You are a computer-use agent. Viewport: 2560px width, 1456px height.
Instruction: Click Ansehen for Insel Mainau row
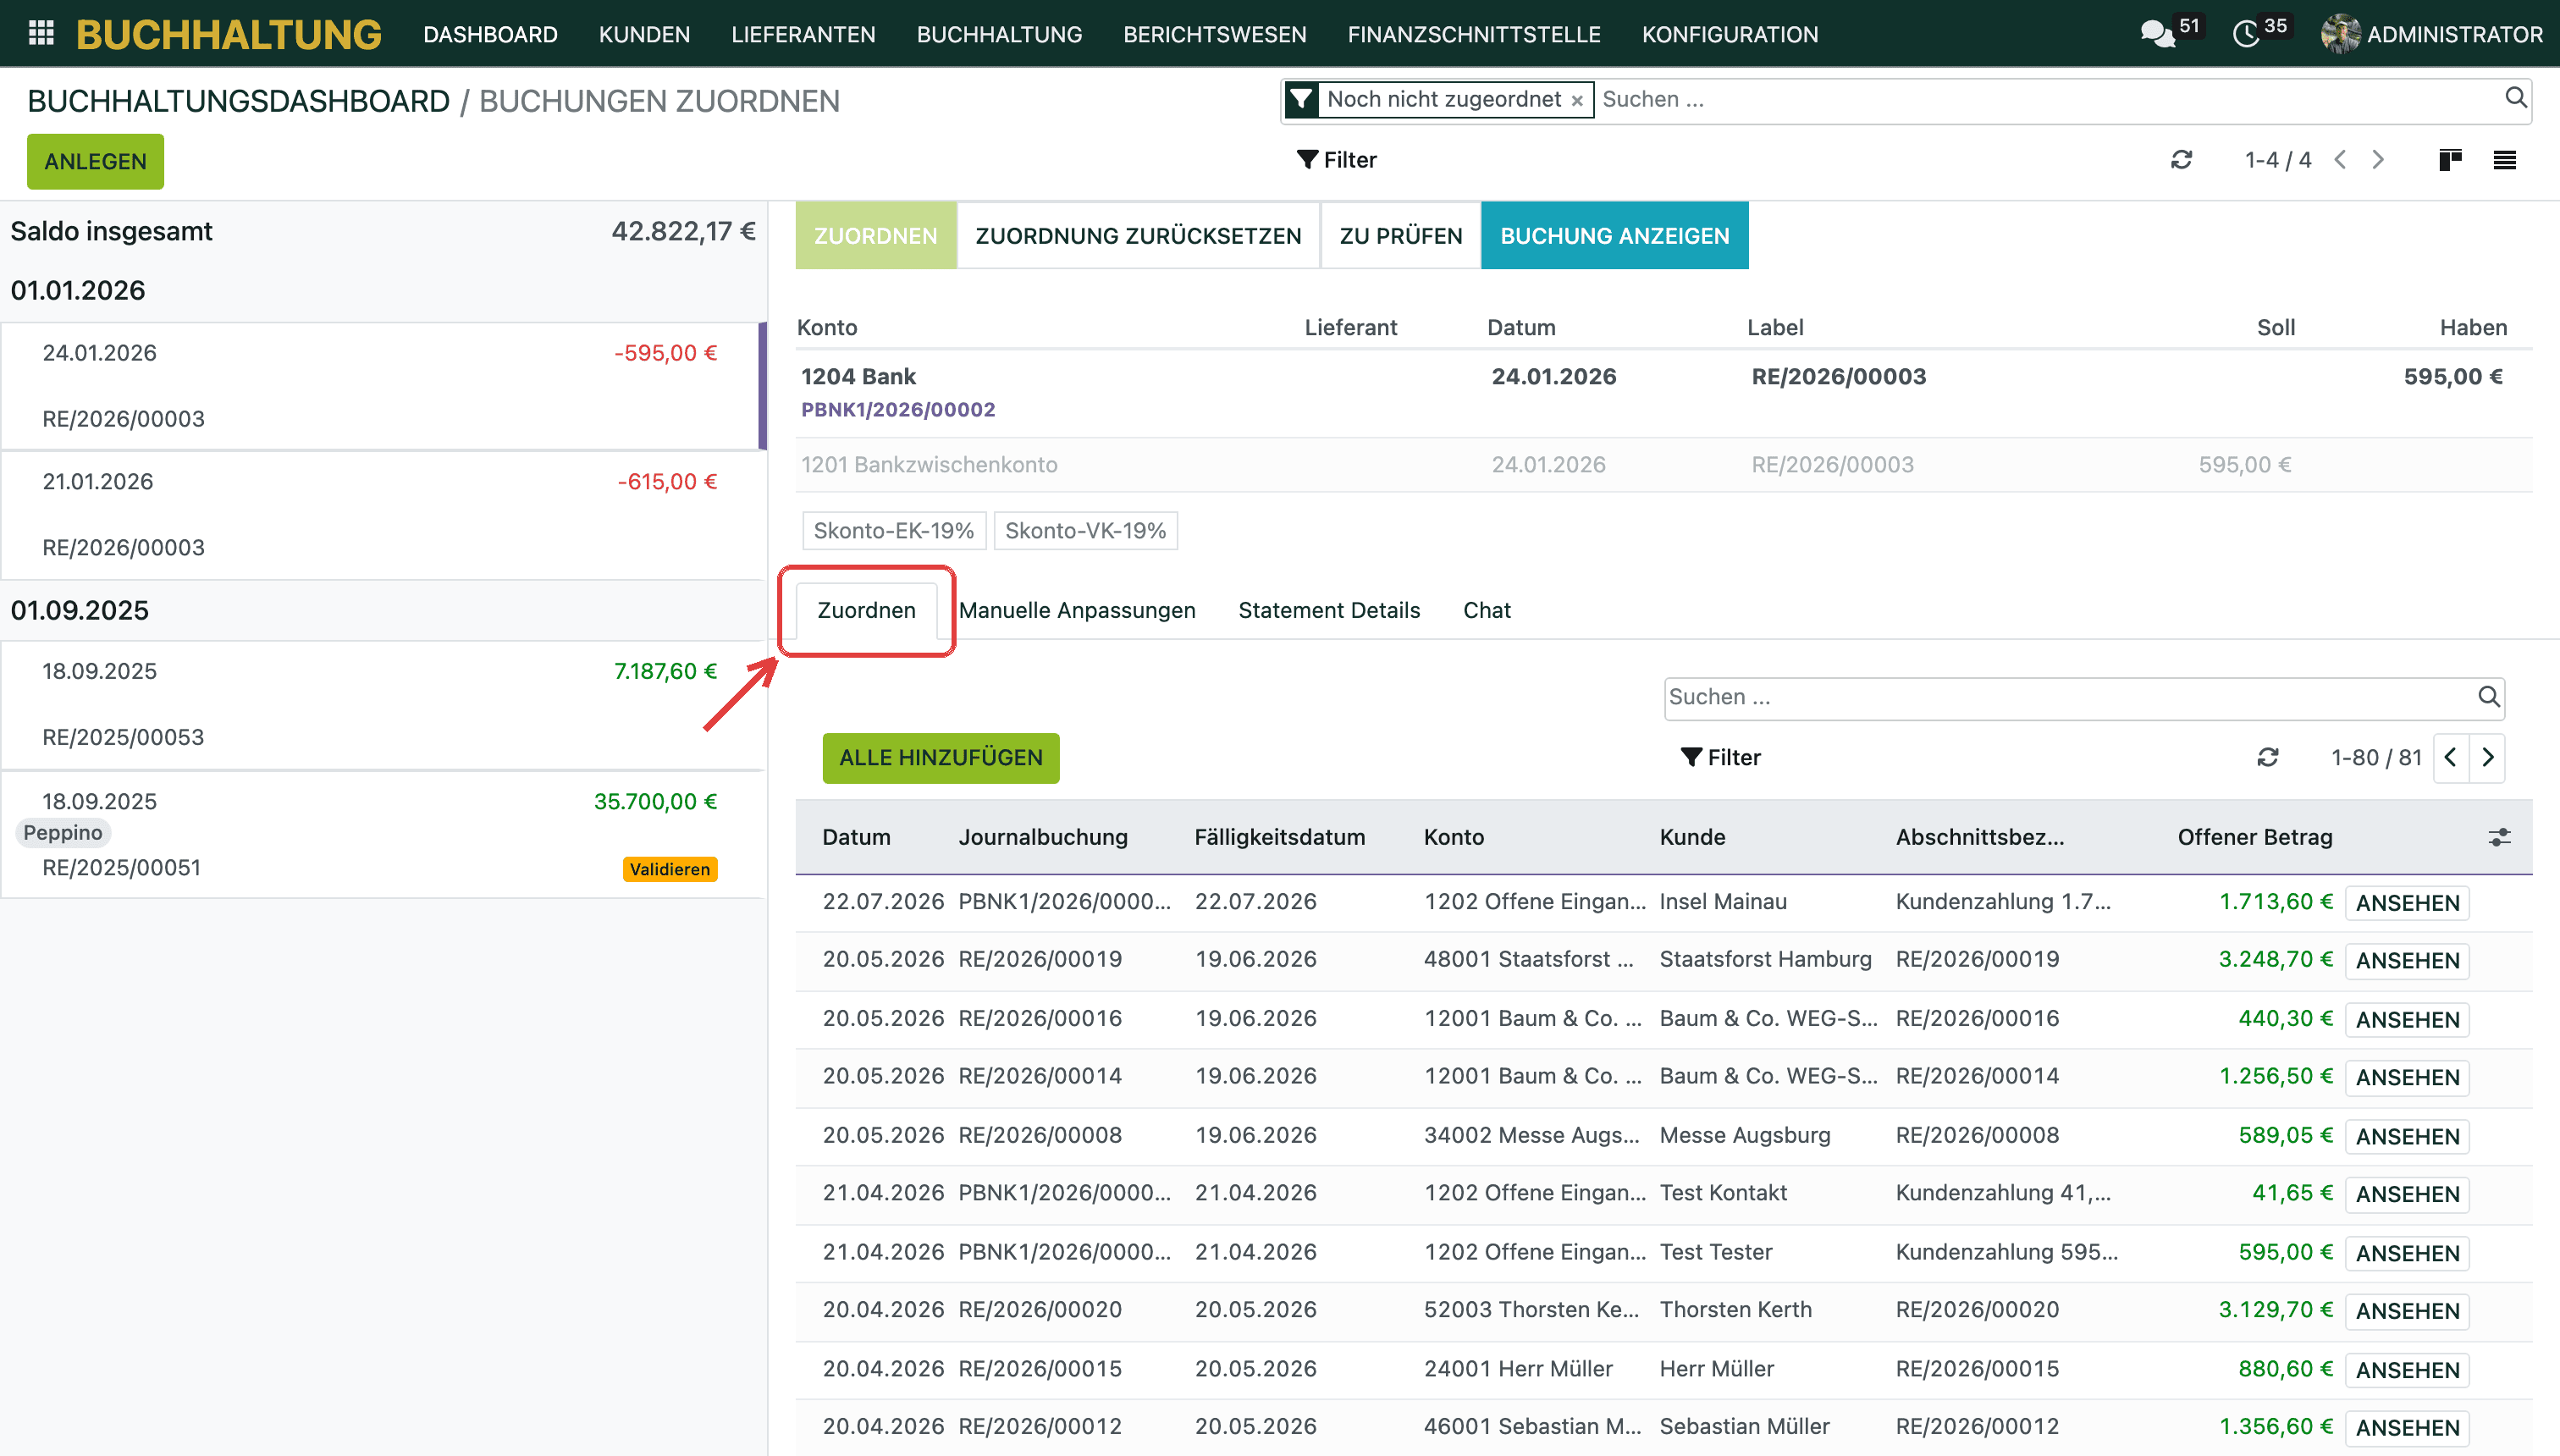point(2407,903)
